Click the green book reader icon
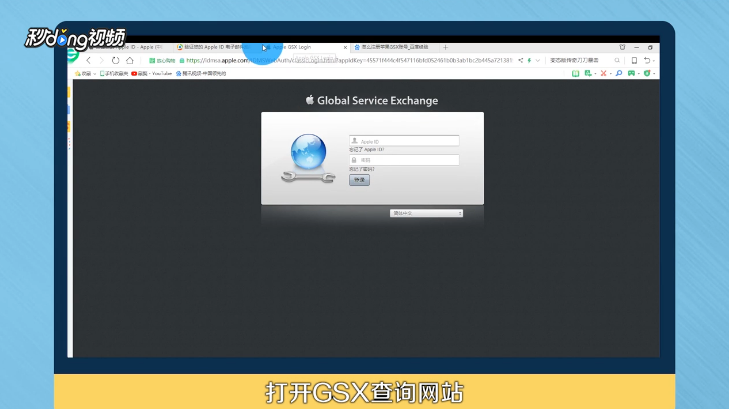This screenshot has width=729, height=409. 576,73
